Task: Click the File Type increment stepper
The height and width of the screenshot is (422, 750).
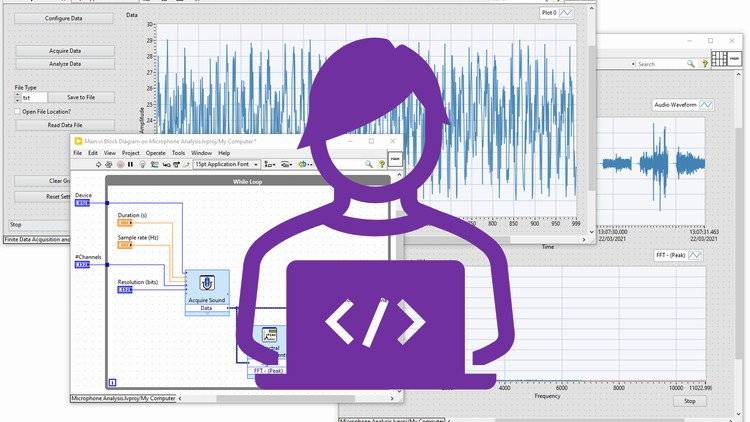Action: click(x=18, y=95)
